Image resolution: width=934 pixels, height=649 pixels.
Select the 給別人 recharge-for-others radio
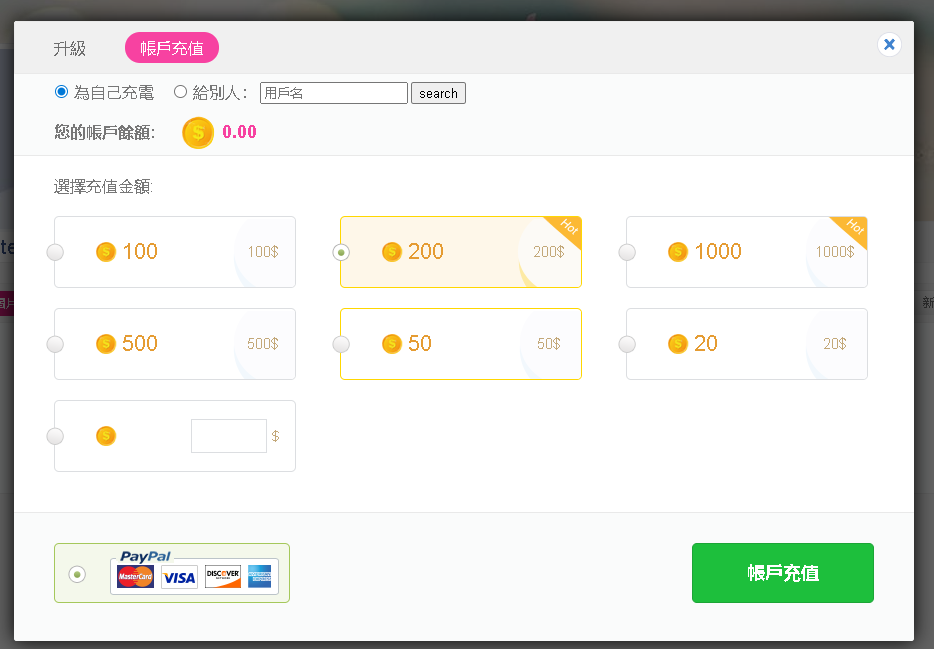point(180,92)
